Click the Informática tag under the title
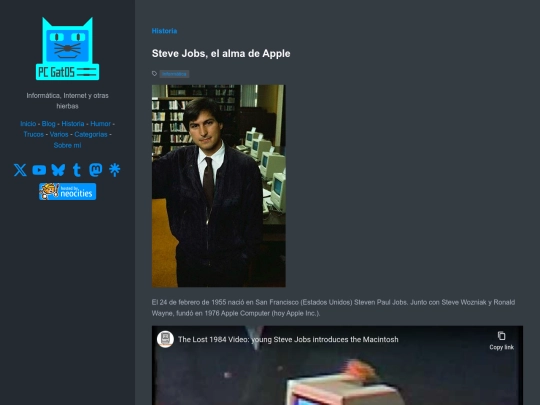 click(174, 74)
